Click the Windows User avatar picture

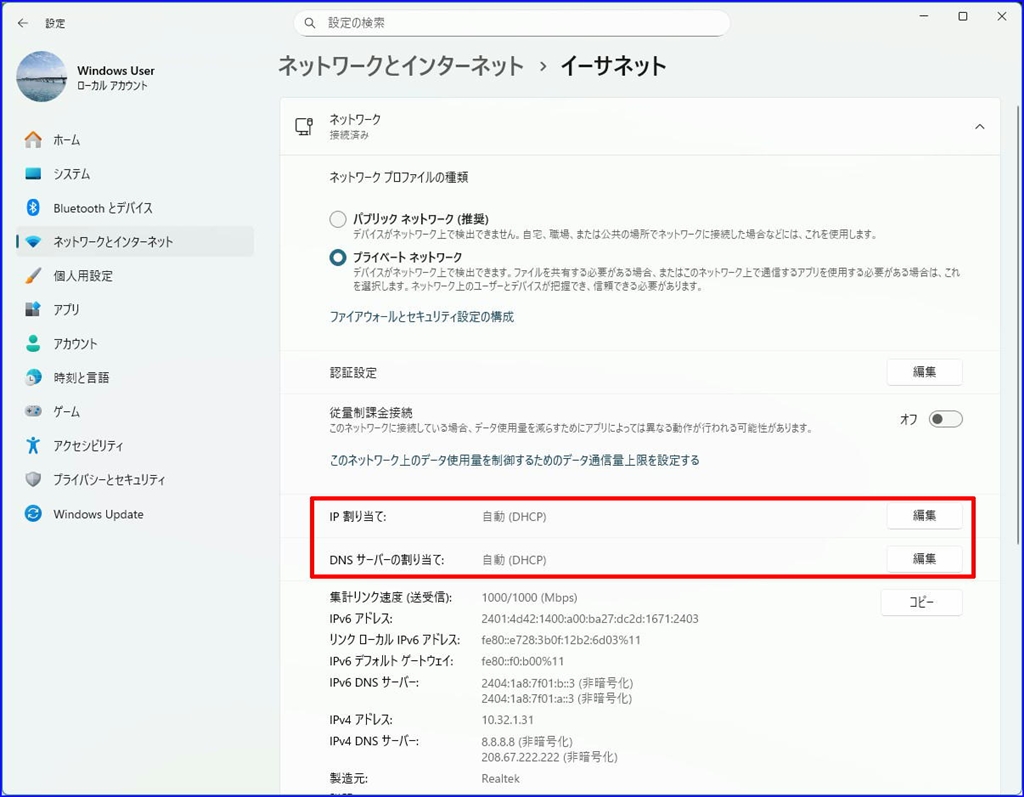coord(41,76)
